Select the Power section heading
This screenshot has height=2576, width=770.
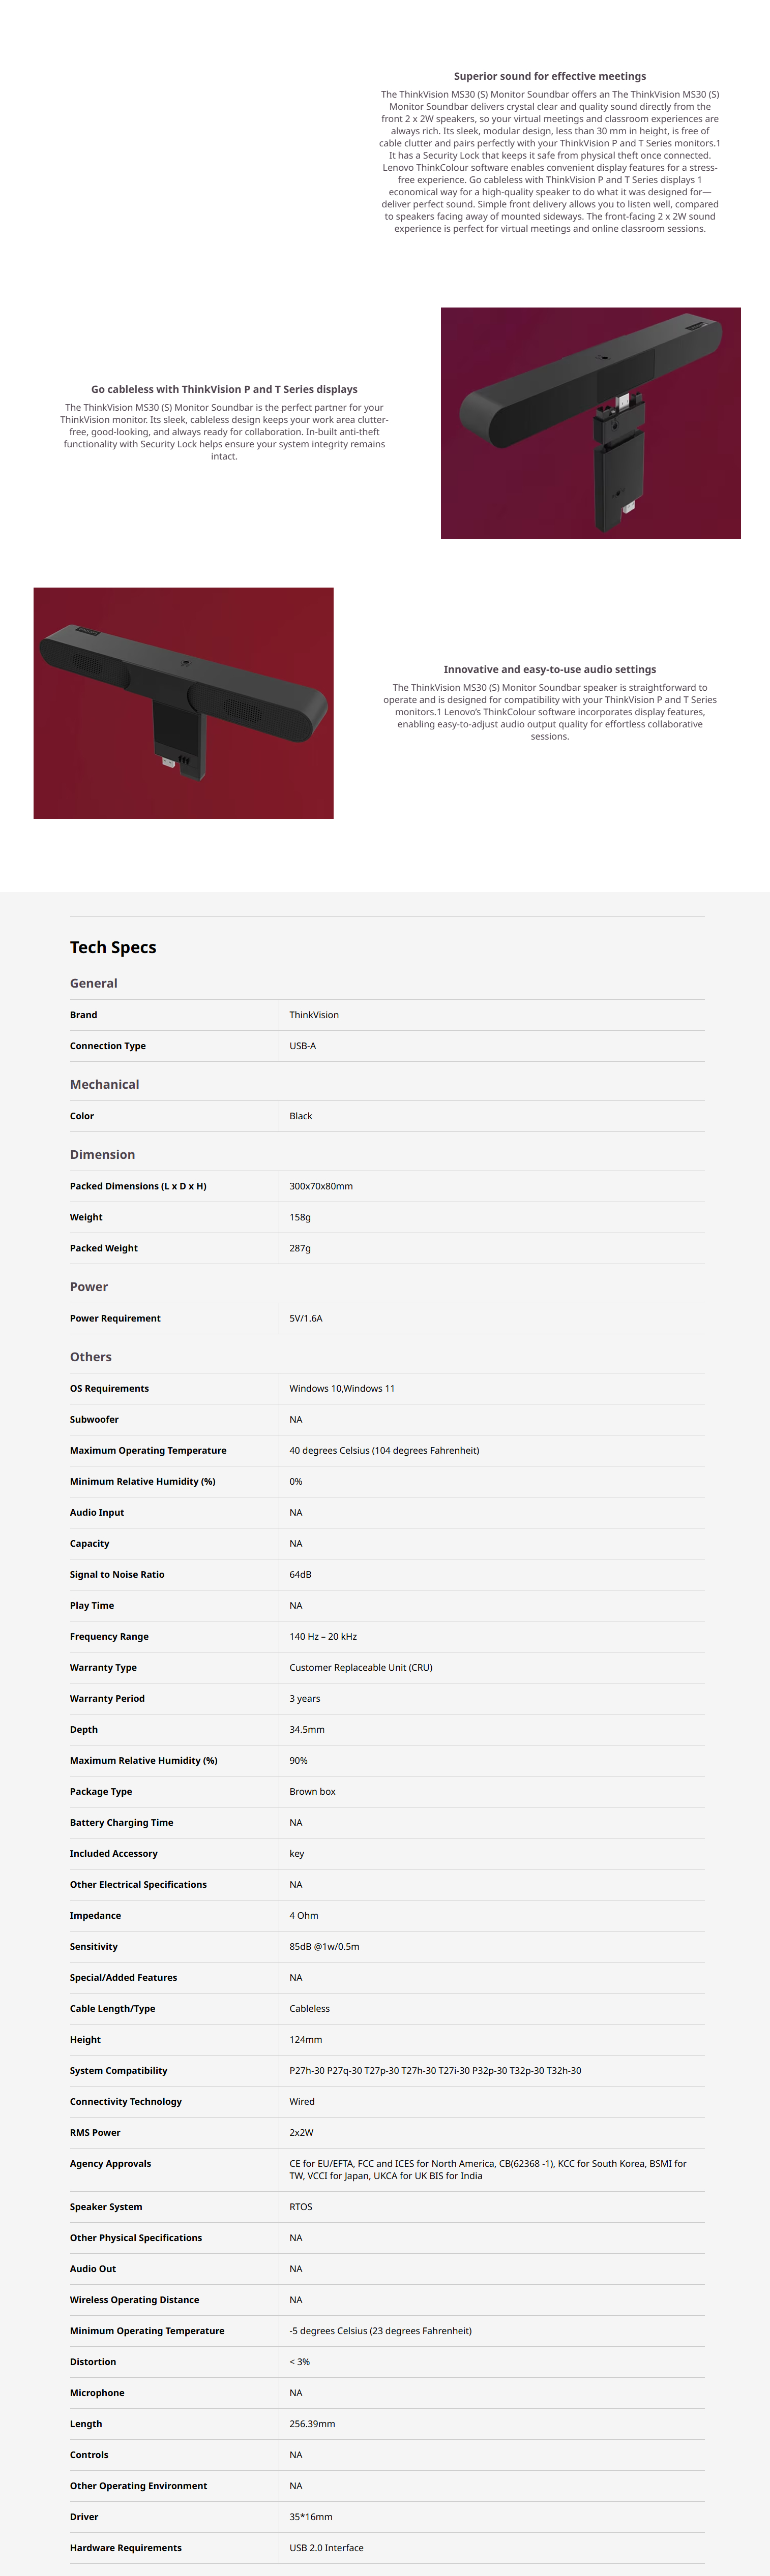click(x=89, y=1286)
